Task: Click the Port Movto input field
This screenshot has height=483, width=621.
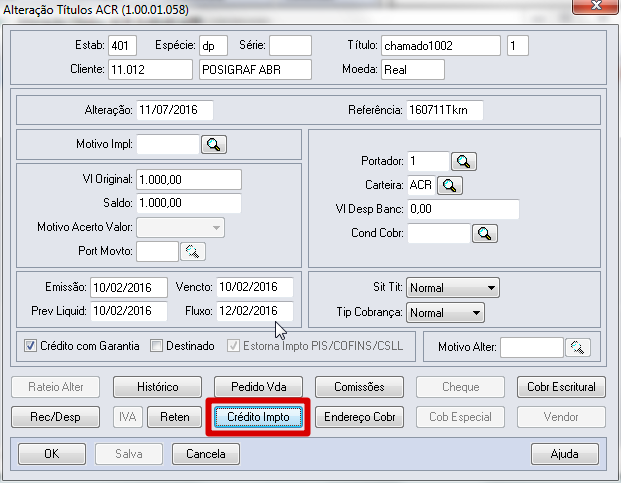Action: (x=158, y=251)
